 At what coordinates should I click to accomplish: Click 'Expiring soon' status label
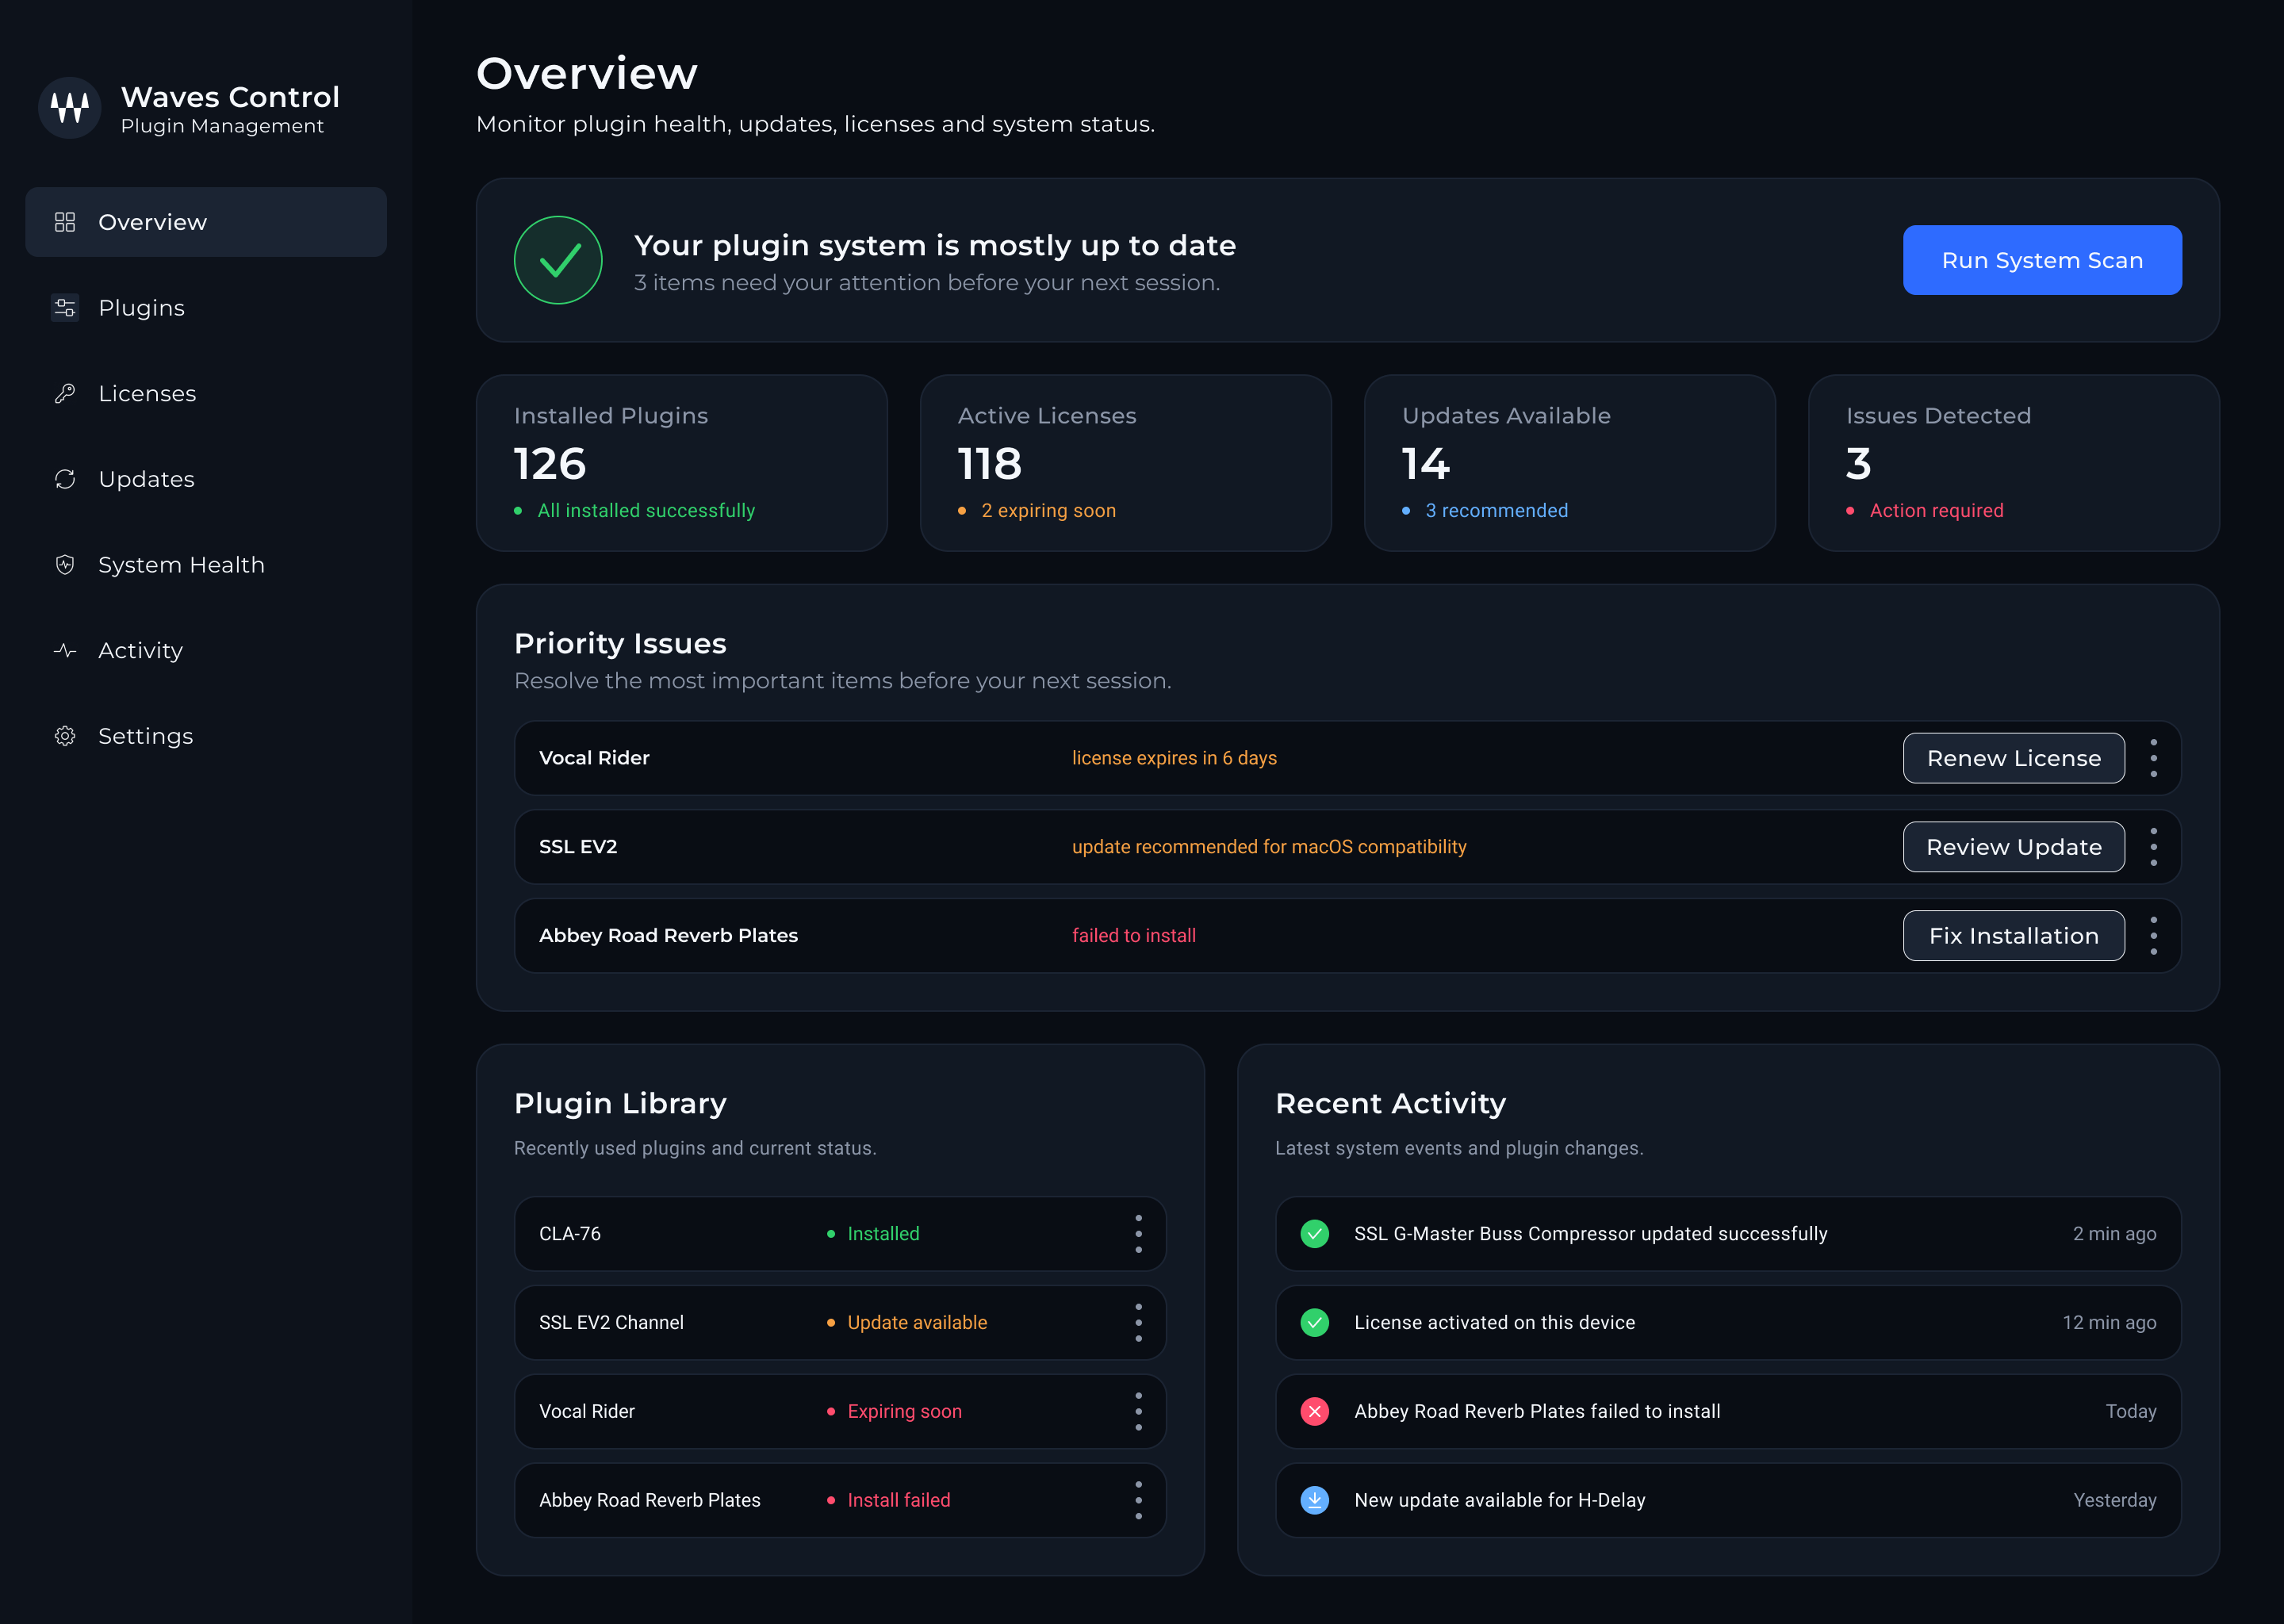coord(904,1411)
